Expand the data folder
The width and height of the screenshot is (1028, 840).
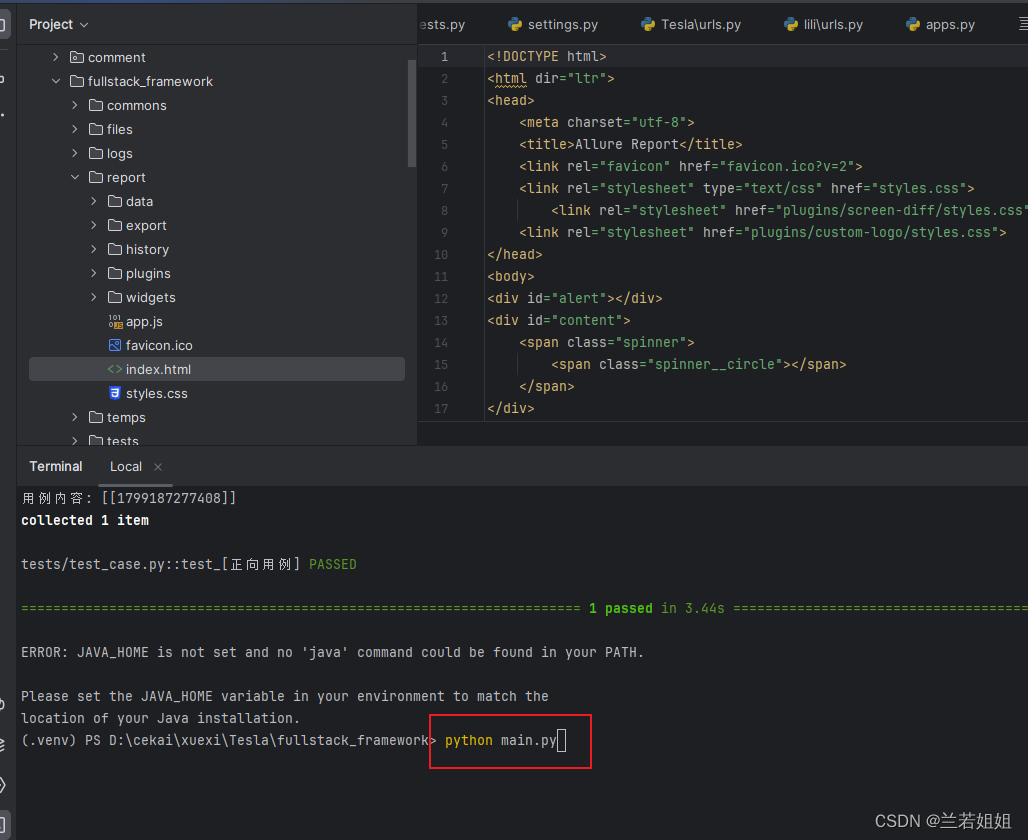(94, 201)
